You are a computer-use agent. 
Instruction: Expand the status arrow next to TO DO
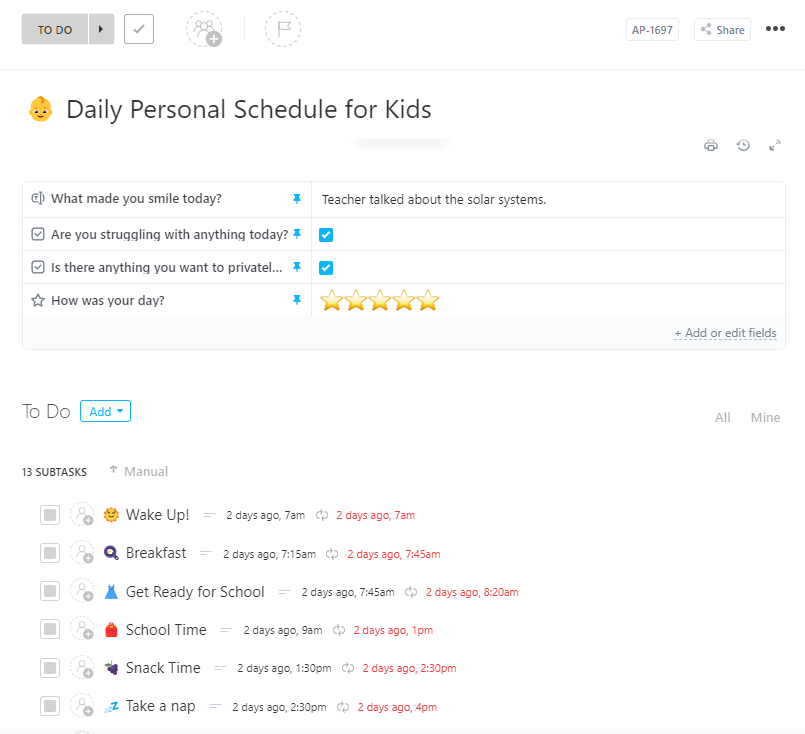(100, 29)
